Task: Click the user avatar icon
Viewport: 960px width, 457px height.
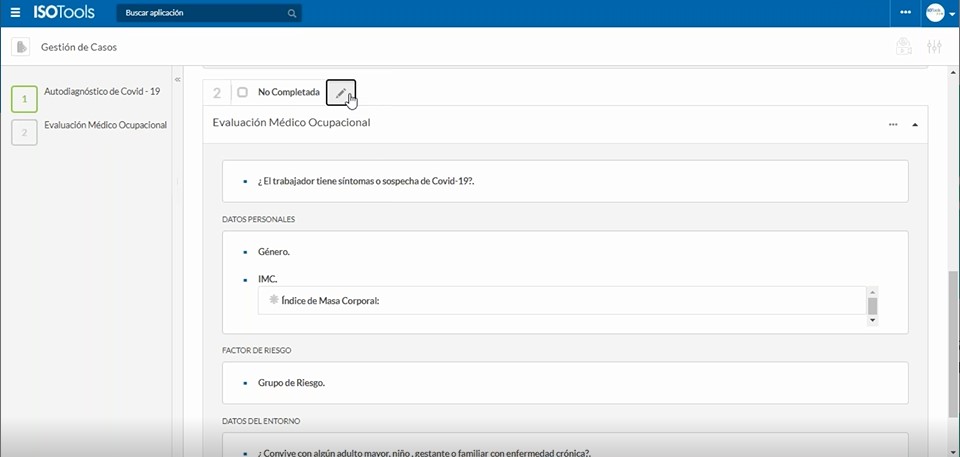Action: pos(934,13)
